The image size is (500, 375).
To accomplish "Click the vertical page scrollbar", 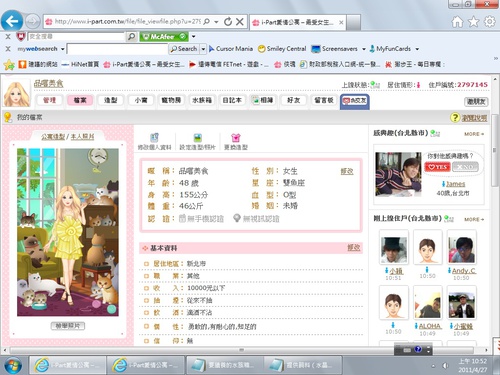I will tap(496, 150).
